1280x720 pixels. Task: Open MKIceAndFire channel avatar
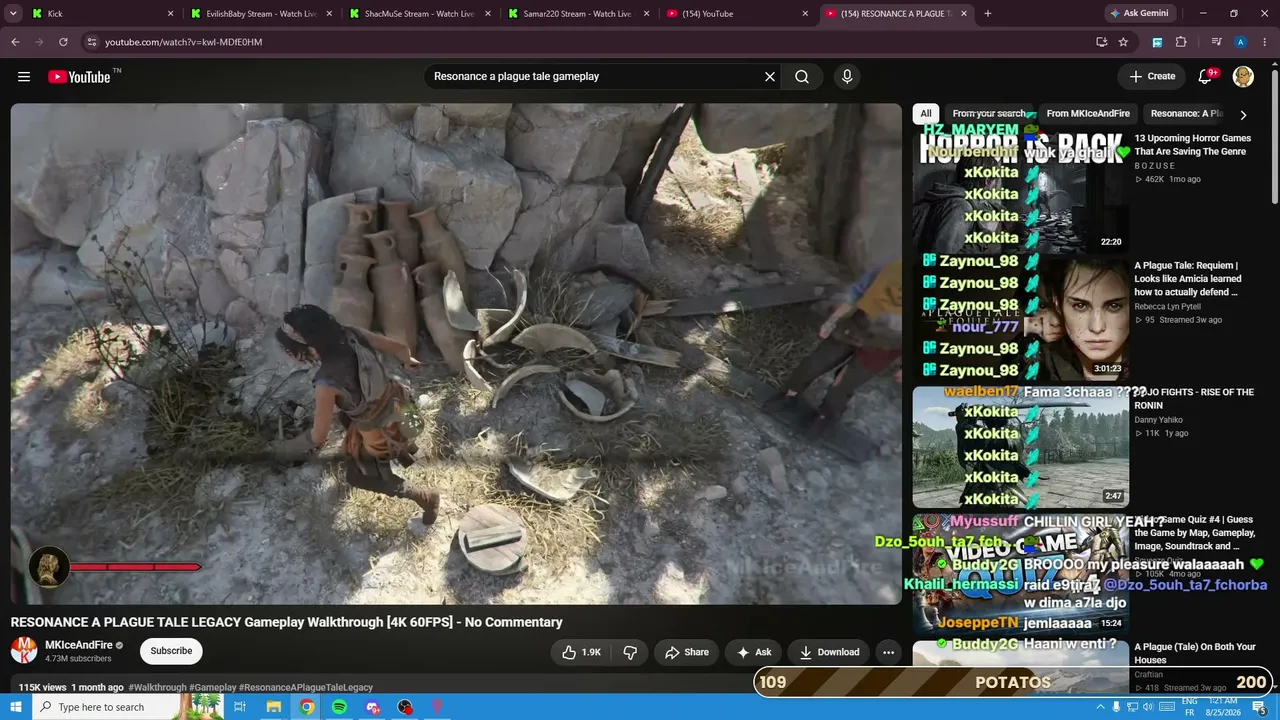tap(24, 651)
